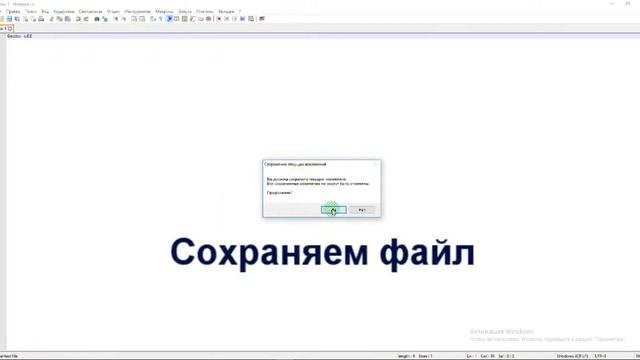
Task: Open the Инструменты menu
Action: [138, 11]
